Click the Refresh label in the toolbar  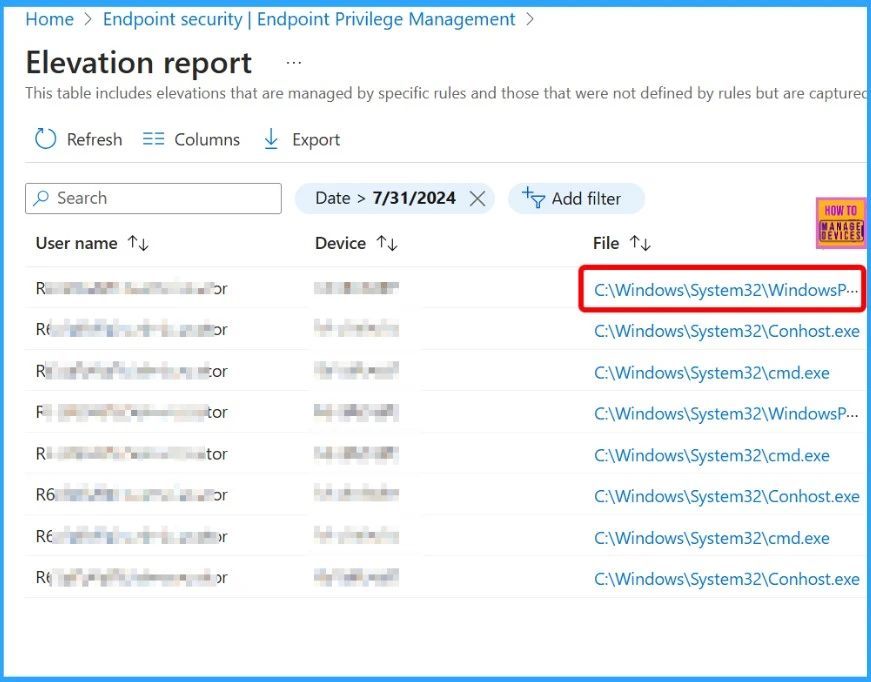click(x=94, y=139)
